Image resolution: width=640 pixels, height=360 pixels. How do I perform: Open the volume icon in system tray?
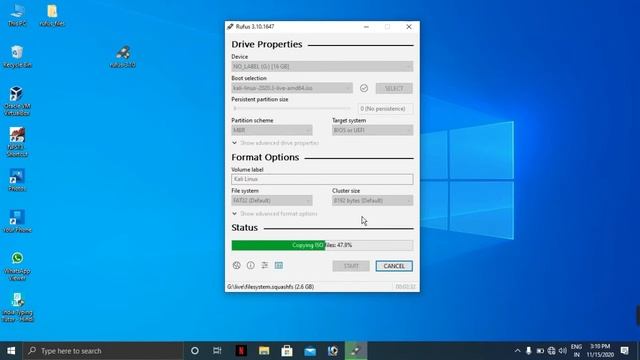pos(563,351)
